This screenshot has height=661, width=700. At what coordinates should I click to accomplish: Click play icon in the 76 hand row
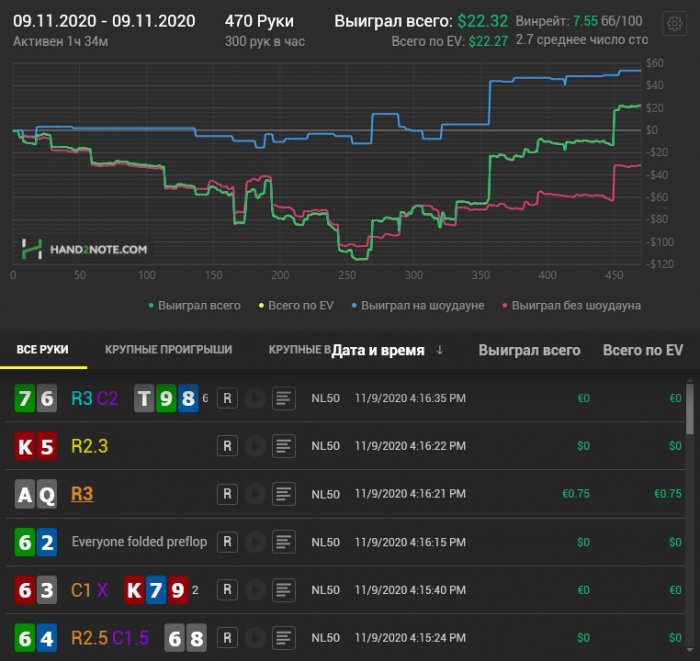255,398
